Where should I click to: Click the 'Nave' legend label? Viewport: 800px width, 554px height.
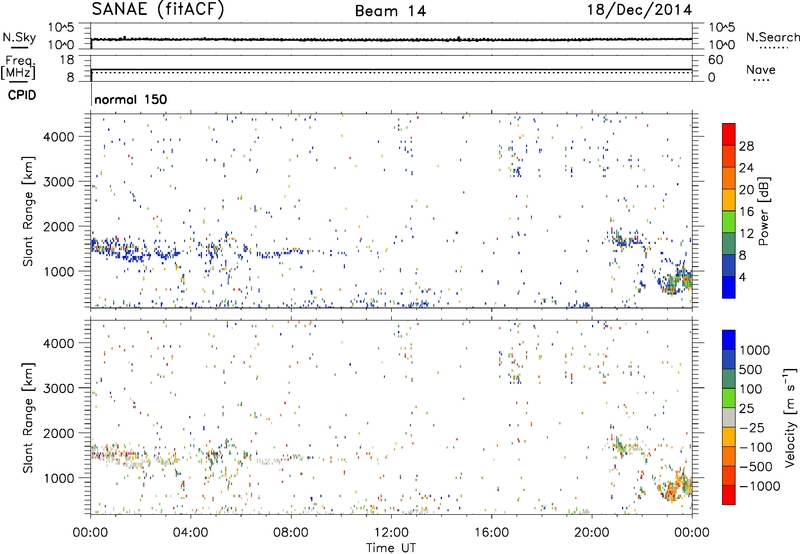(x=761, y=69)
